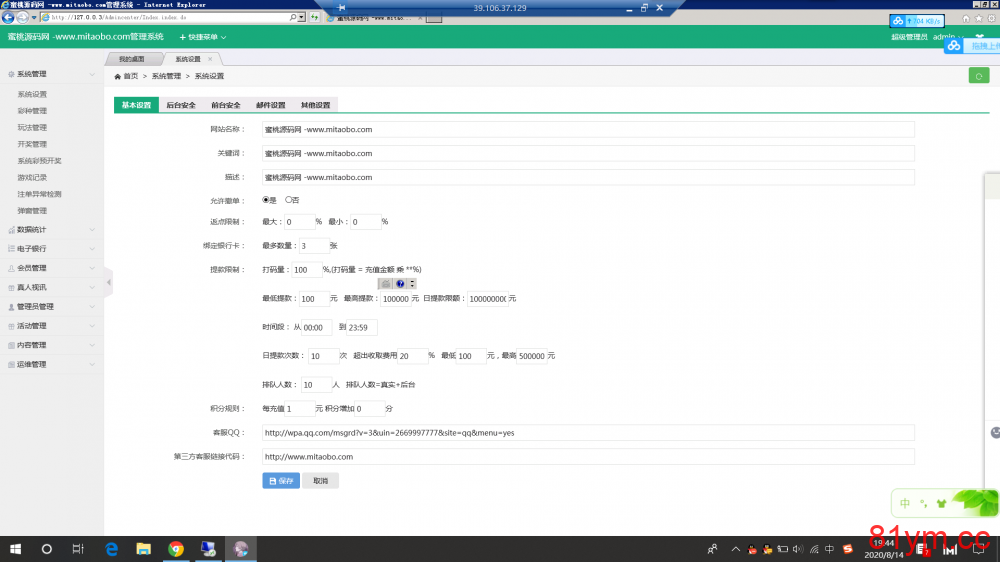The height and width of the screenshot is (562, 1000).
Task: Expand the 会员管理 sidebar section
Action: (50, 268)
